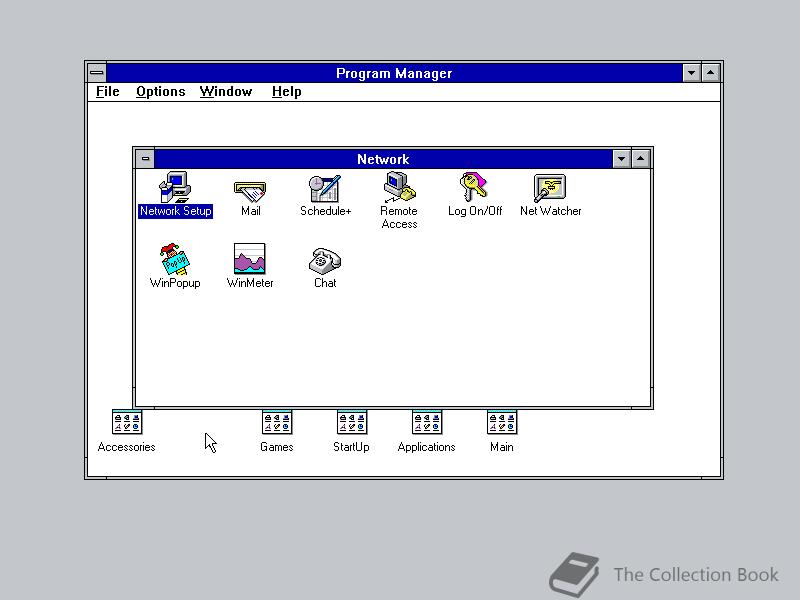Select the Schedule+ icon
800x600 pixels.
[x=324, y=188]
